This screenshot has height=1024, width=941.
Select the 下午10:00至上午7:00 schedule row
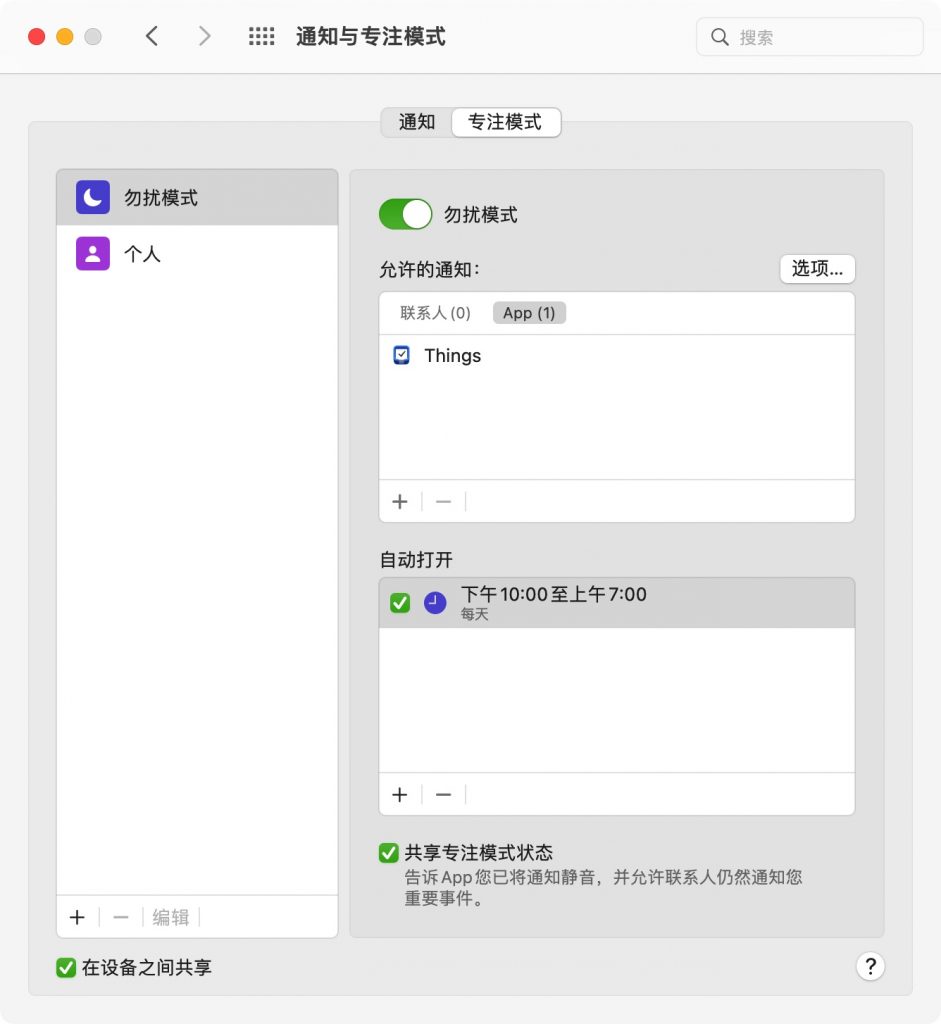pos(616,603)
